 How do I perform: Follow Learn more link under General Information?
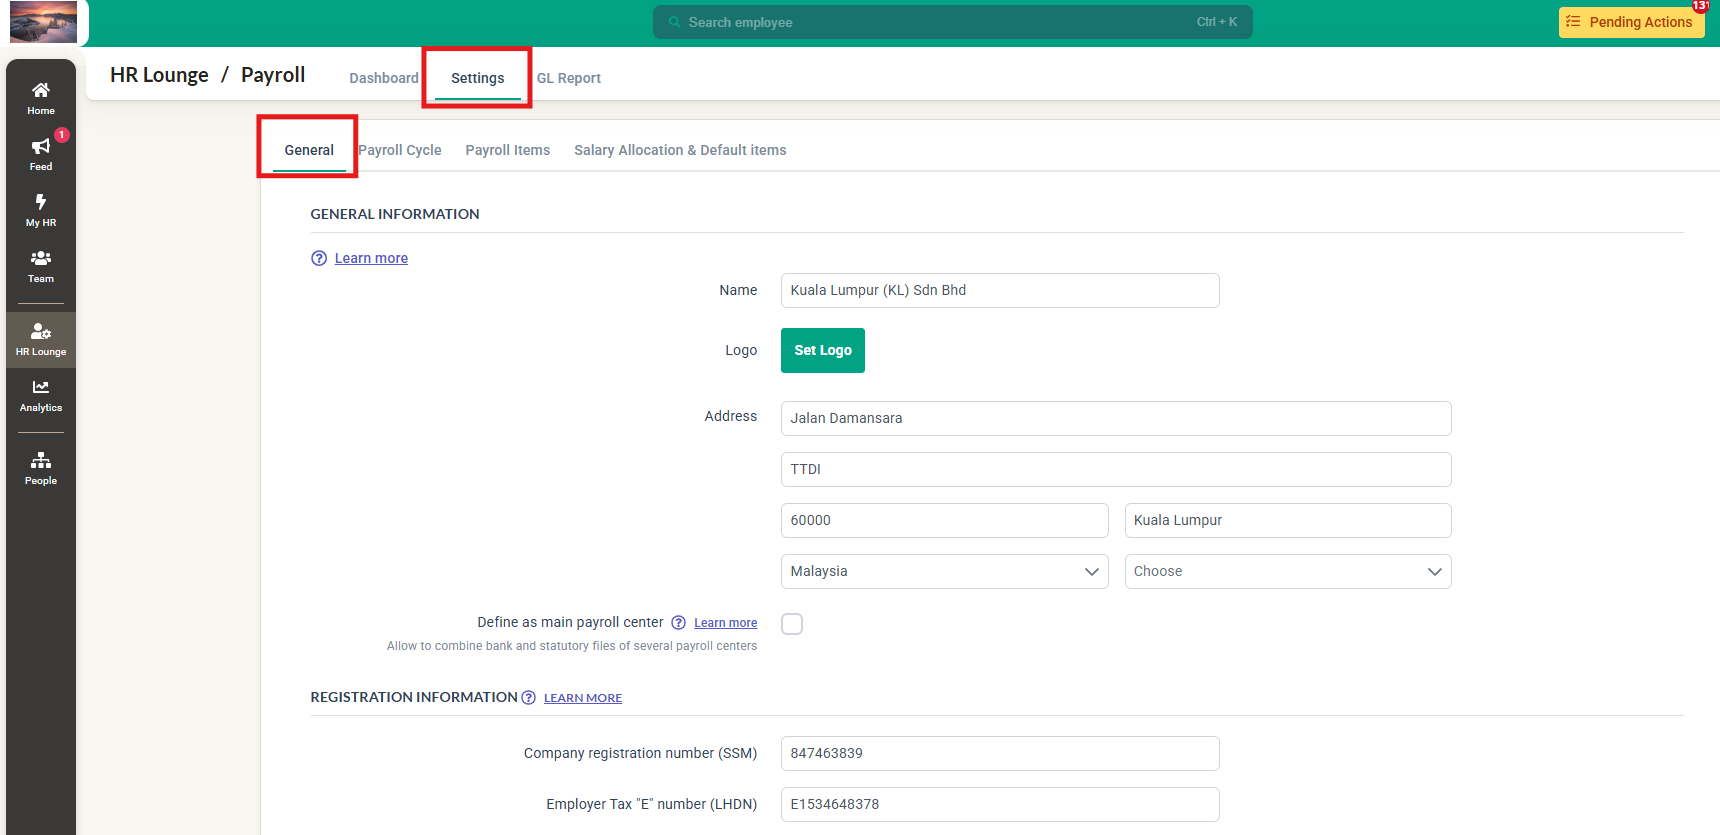(x=371, y=258)
